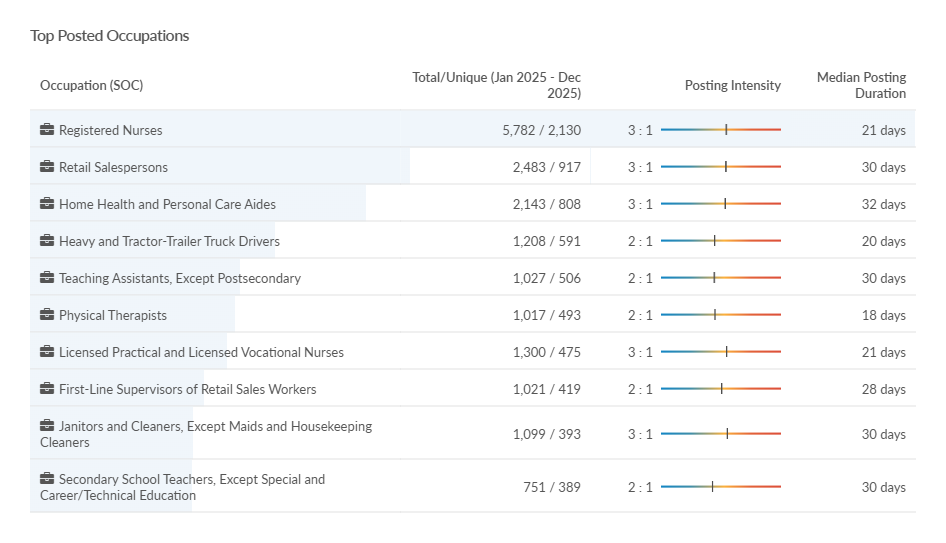Click the briefcase icon beside Registered Nurses

[x=47, y=130]
